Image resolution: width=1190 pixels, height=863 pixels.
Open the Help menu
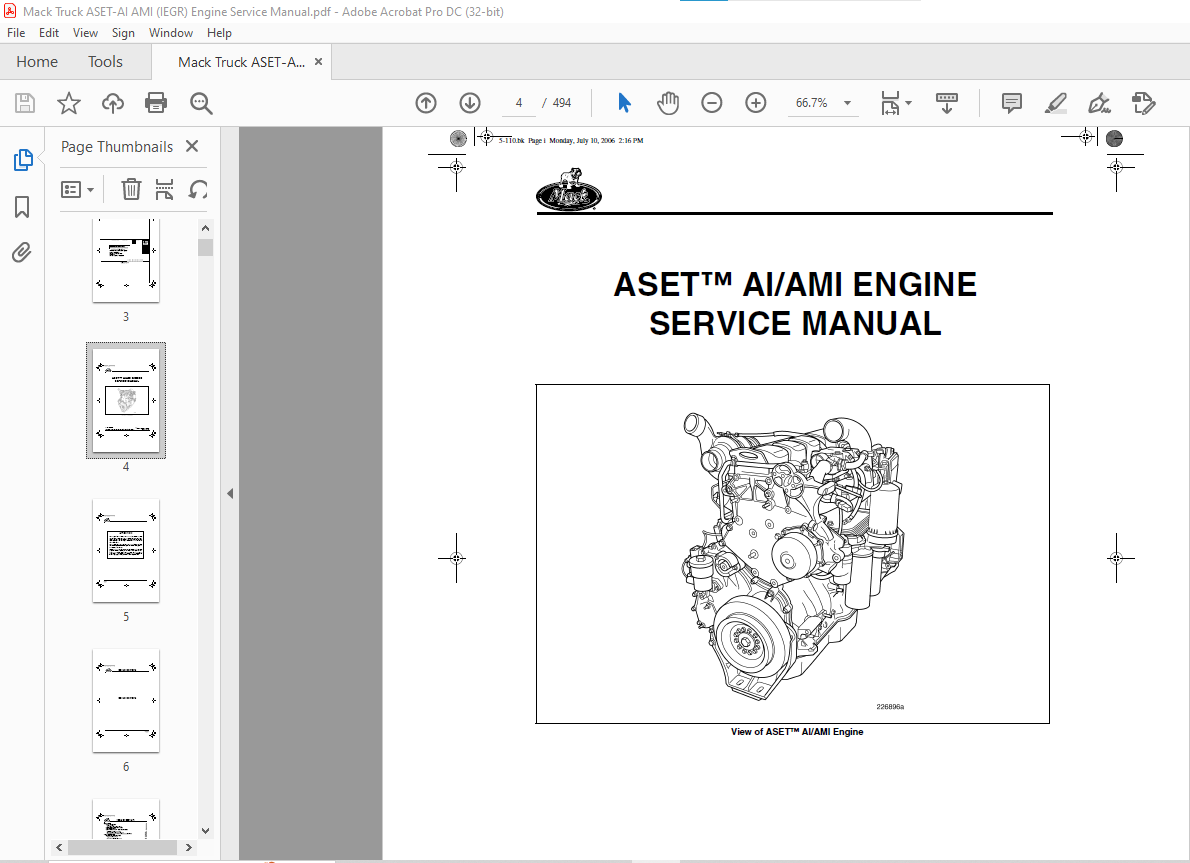click(219, 33)
